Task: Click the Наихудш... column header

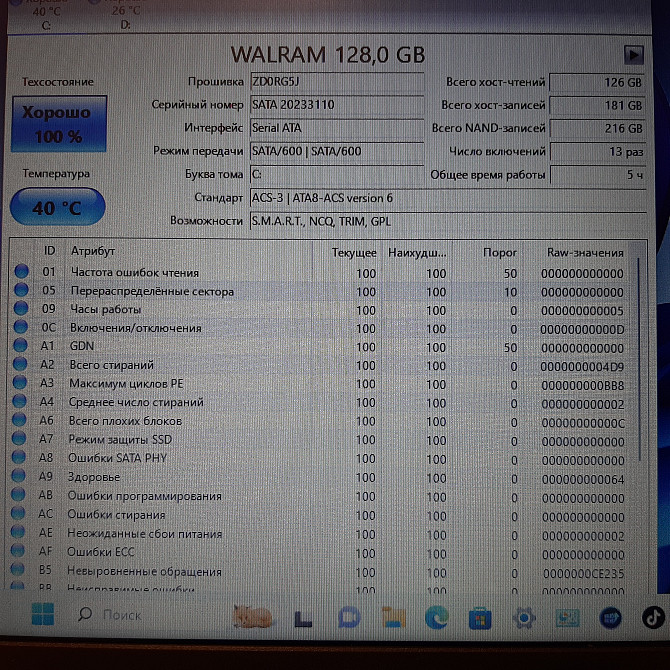Action: pos(417,253)
